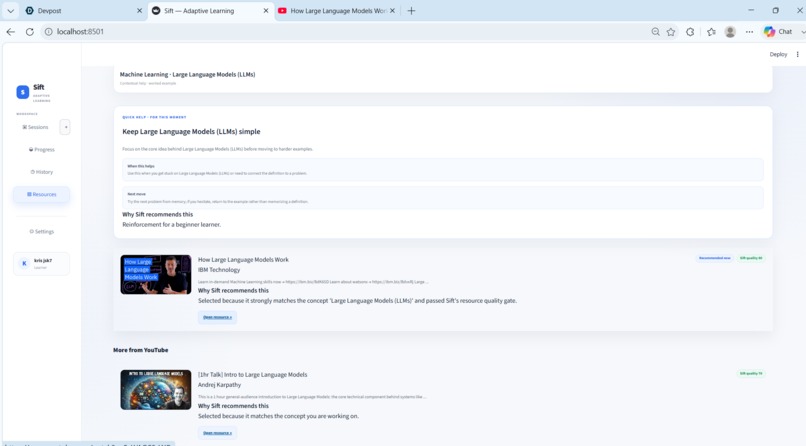The width and height of the screenshot is (806, 446).
Task: Click the K avatar icon
Action: pyautogui.click(x=24, y=264)
